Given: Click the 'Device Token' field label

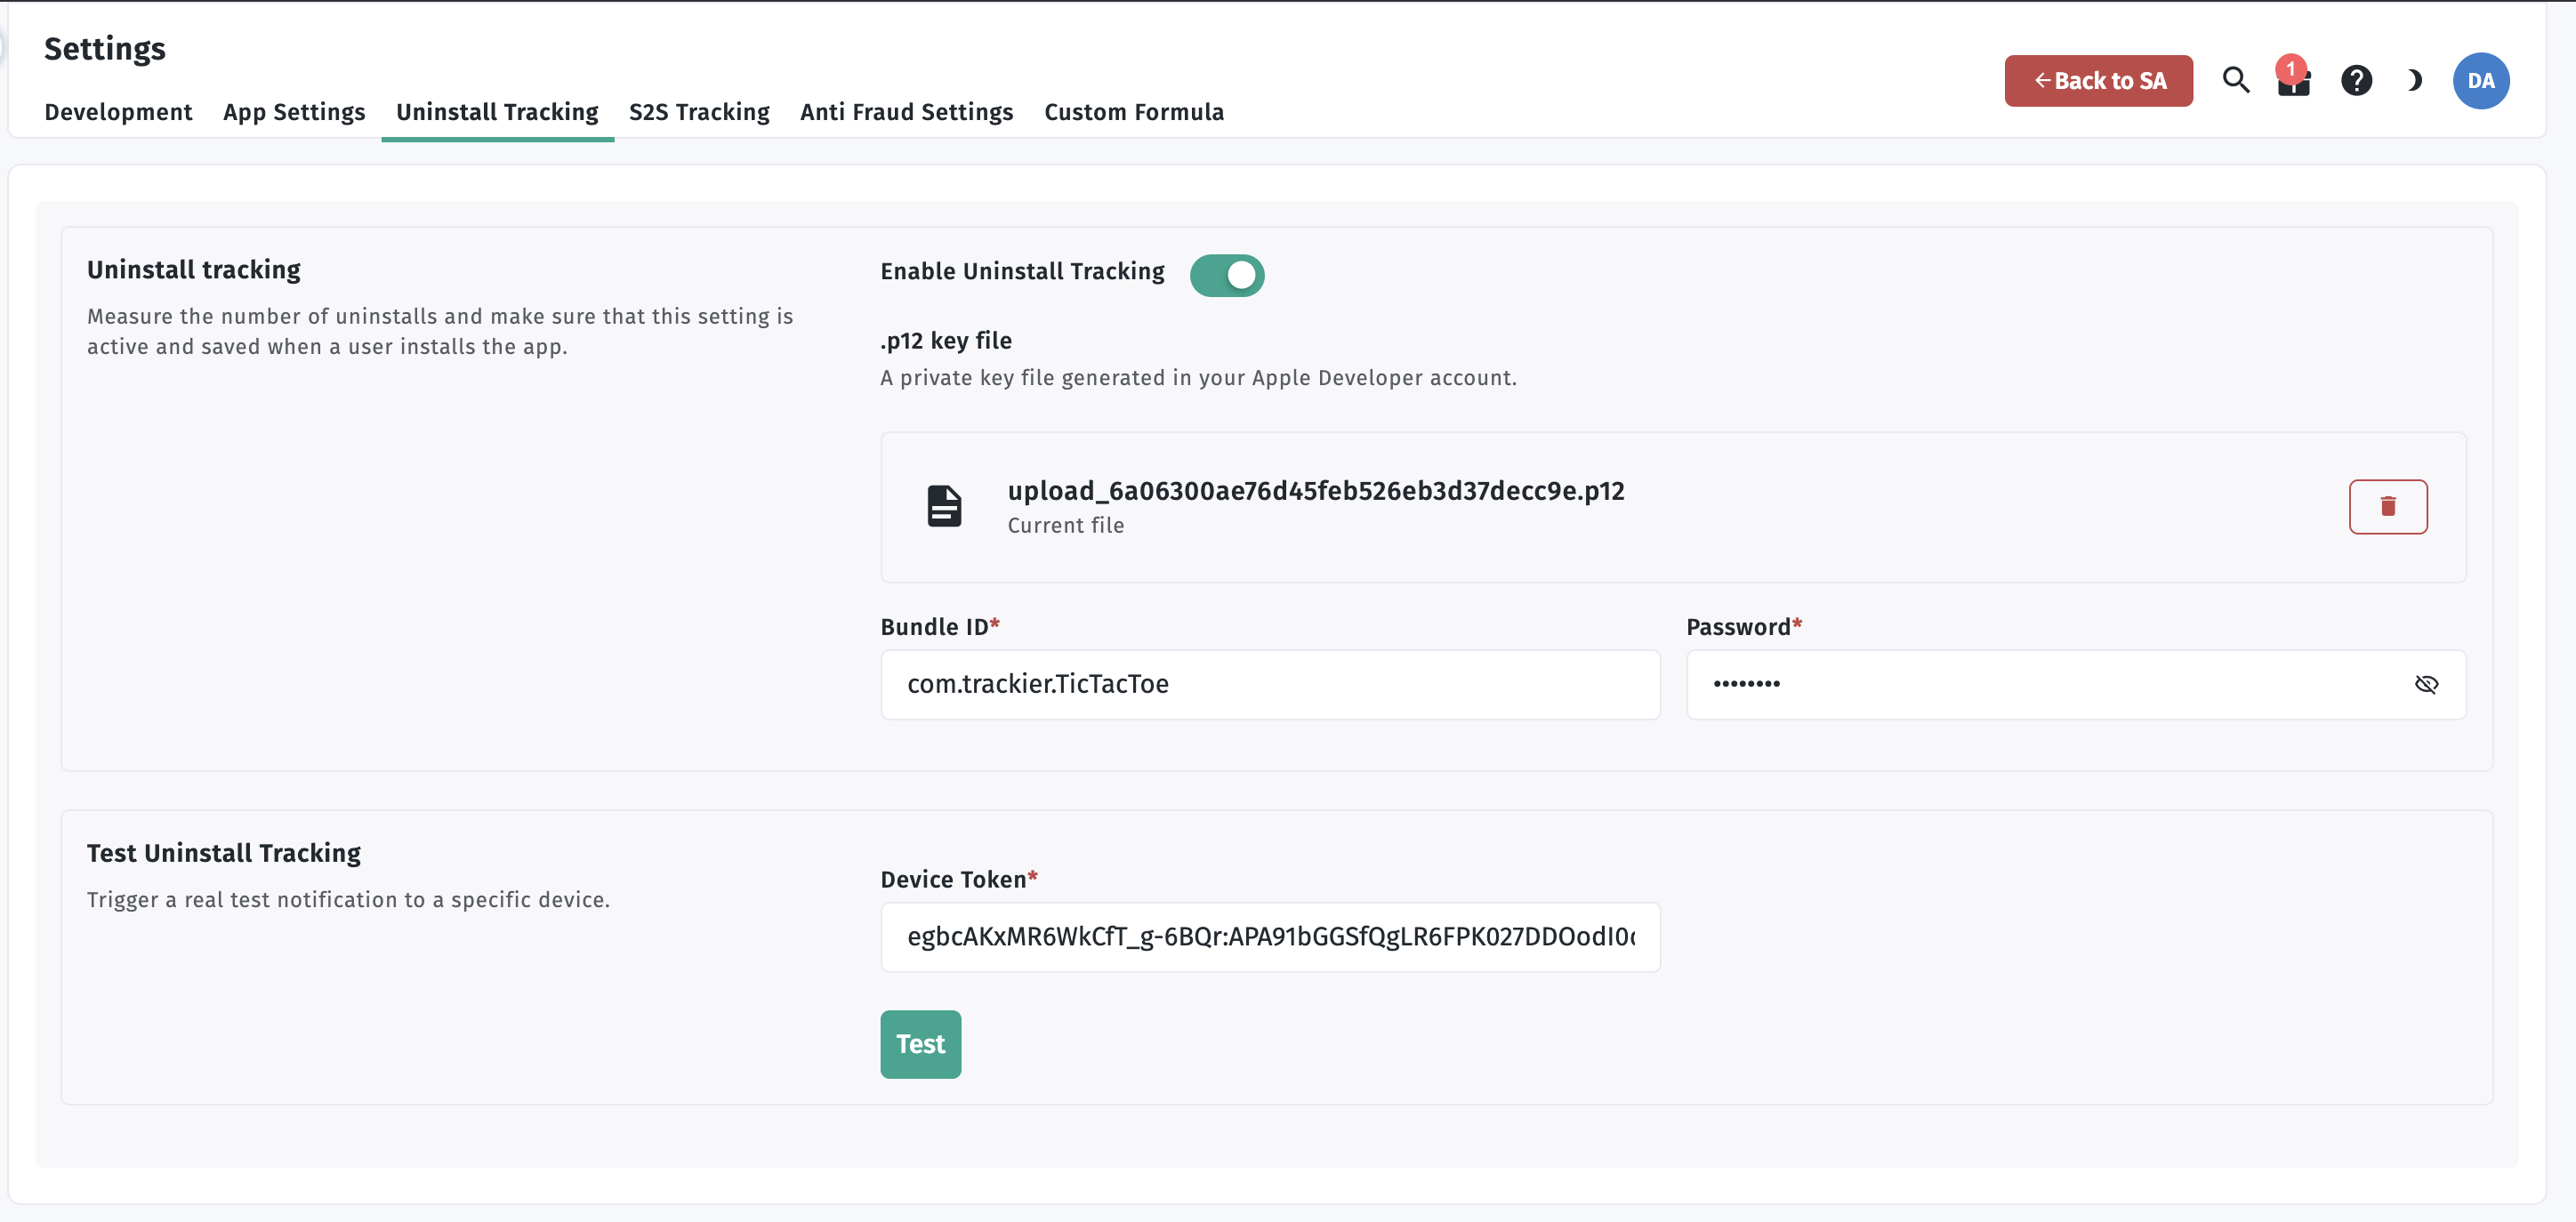Looking at the screenshot, I should pos(958,879).
